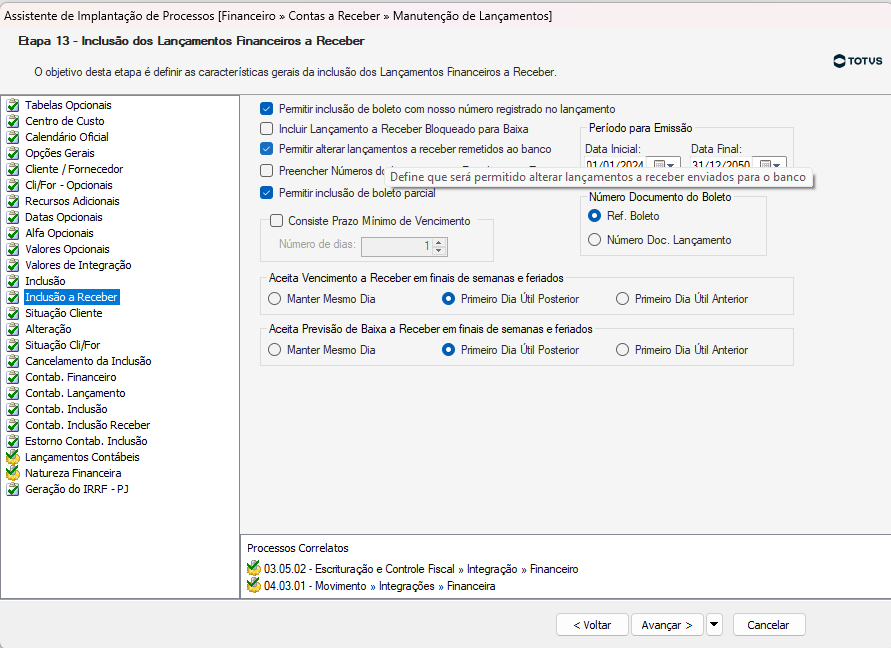Click checklist icon beside Cli/For - Opcionais
This screenshot has width=891, height=648.
13,185
